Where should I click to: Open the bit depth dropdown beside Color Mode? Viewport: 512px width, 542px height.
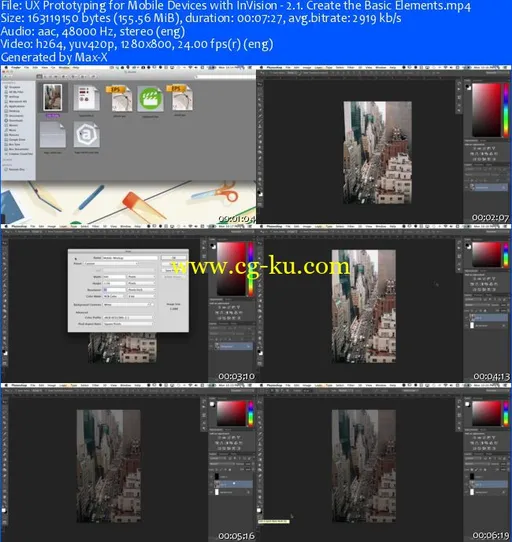tap(141, 296)
